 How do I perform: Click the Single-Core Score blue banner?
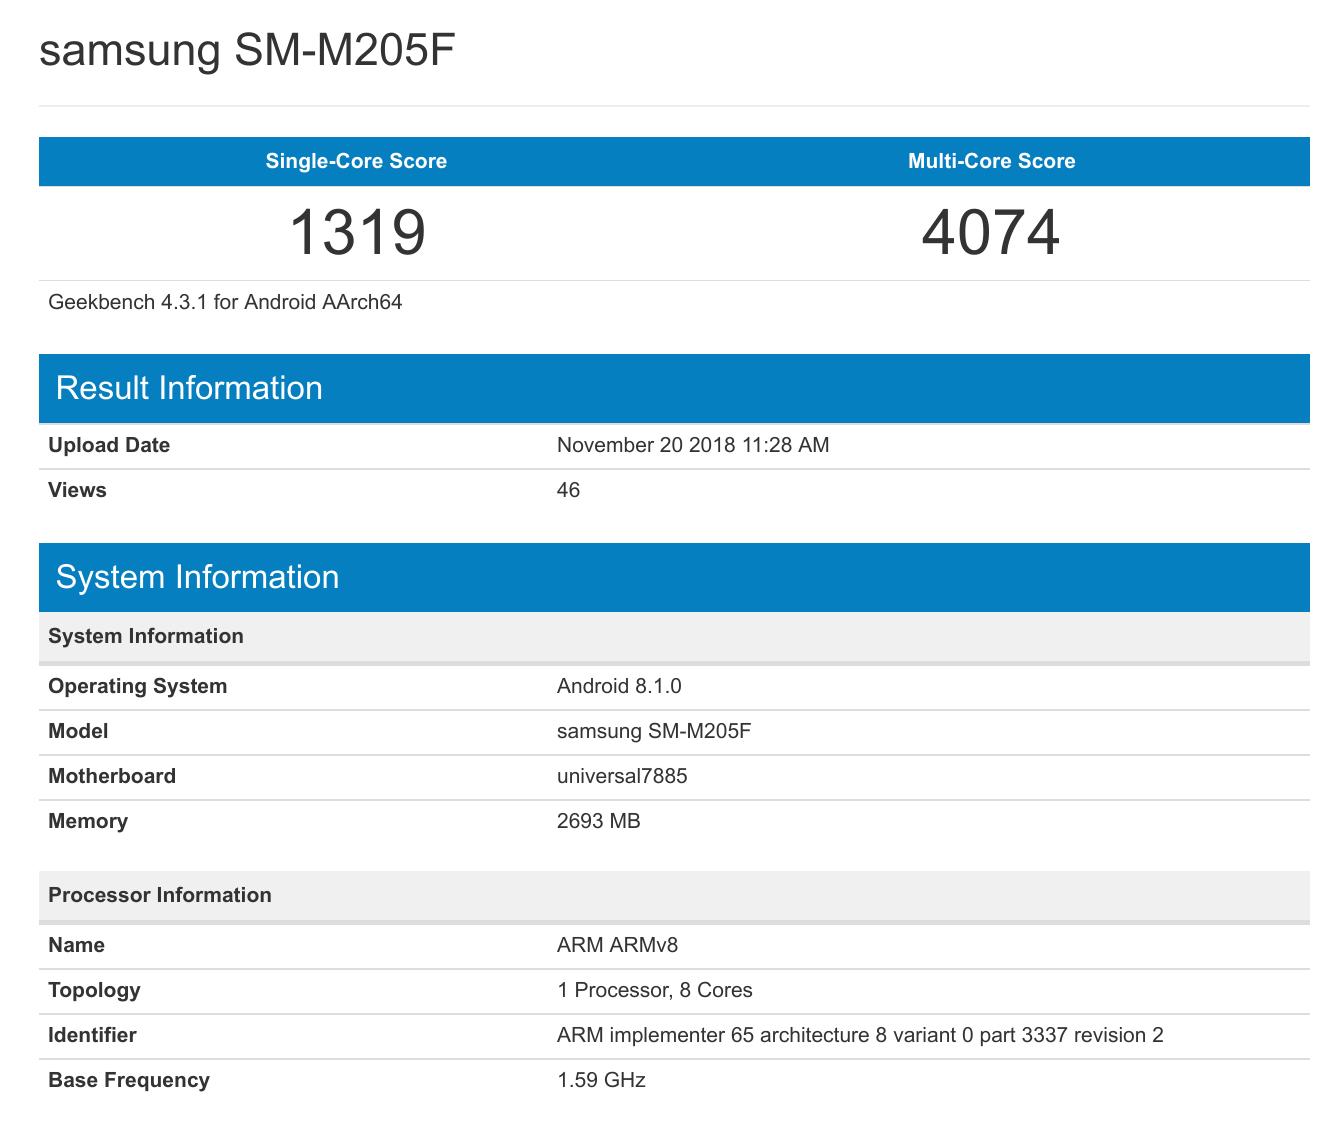(356, 161)
